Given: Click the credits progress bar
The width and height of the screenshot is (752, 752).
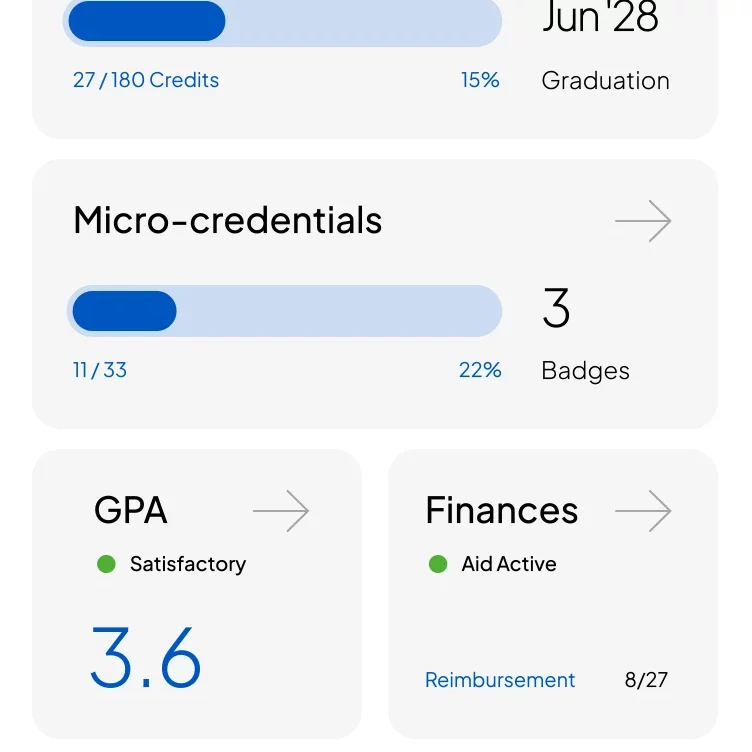Looking at the screenshot, I should (x=282, y=22).
